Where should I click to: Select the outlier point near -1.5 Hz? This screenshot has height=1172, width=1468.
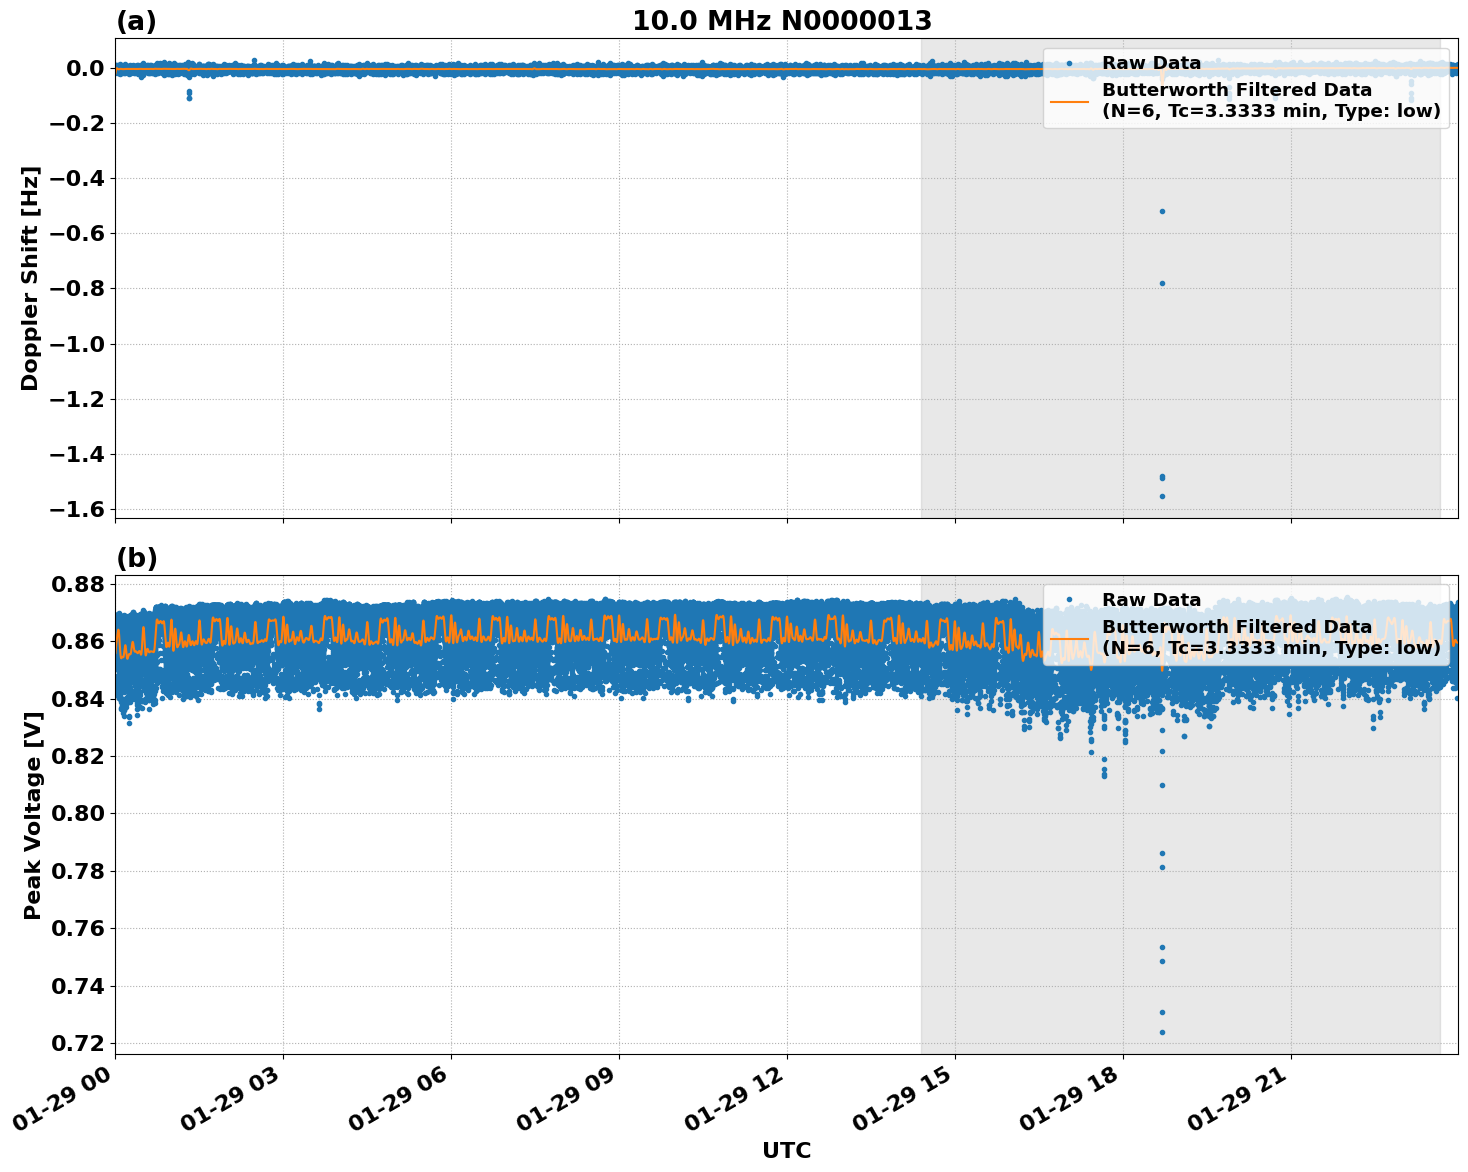pos(1162,478)
